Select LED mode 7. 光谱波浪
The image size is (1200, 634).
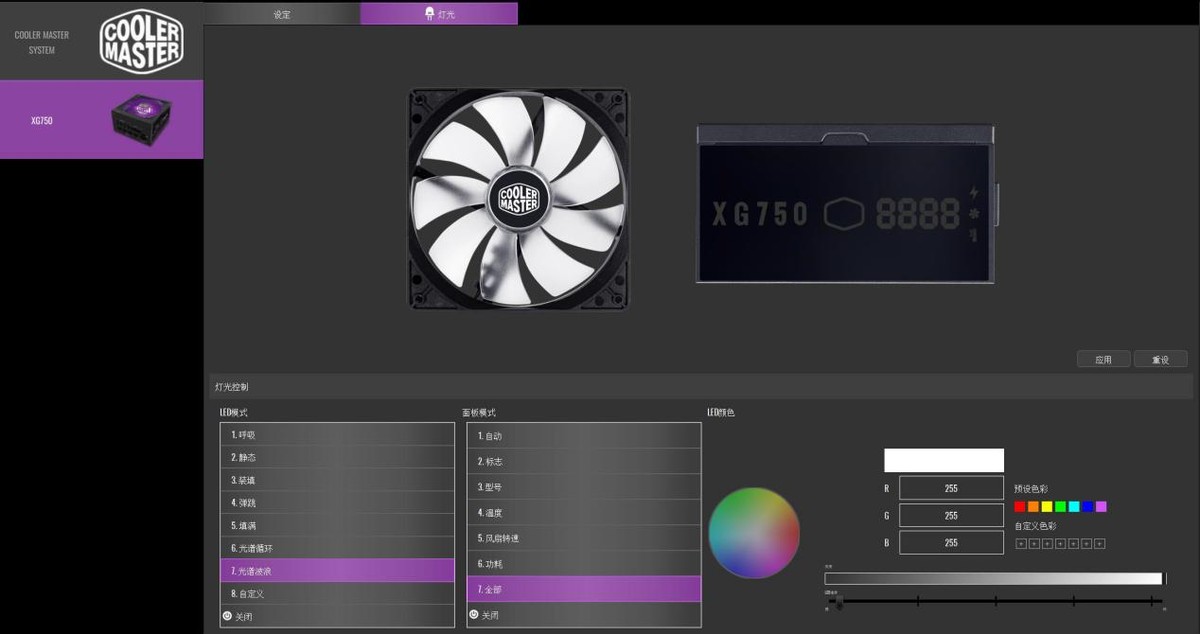click(x=337, y=571)
